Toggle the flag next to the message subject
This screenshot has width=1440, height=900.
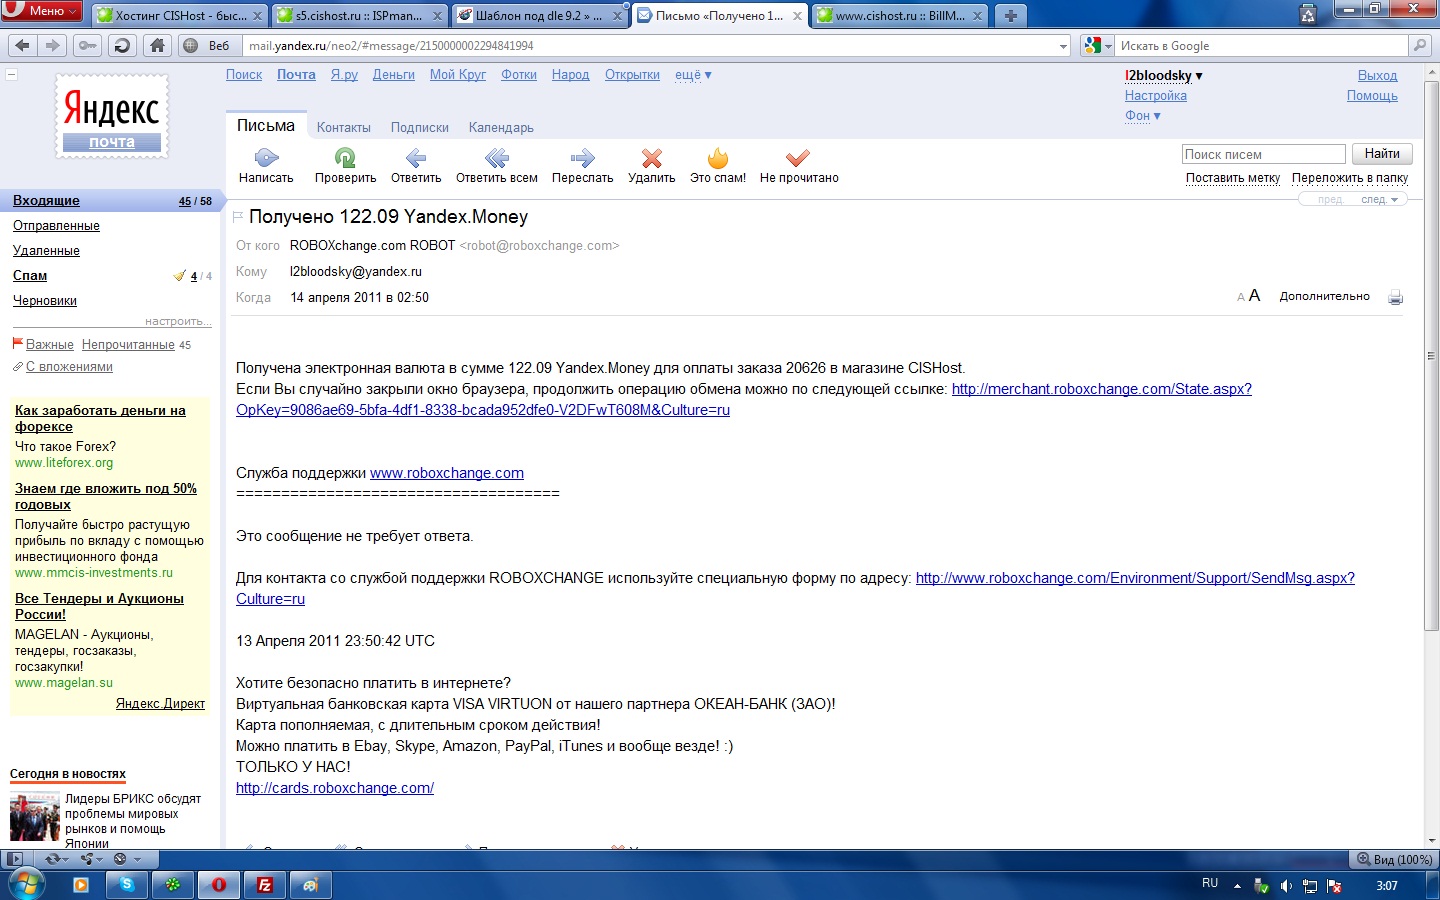[x=238, y=216]
